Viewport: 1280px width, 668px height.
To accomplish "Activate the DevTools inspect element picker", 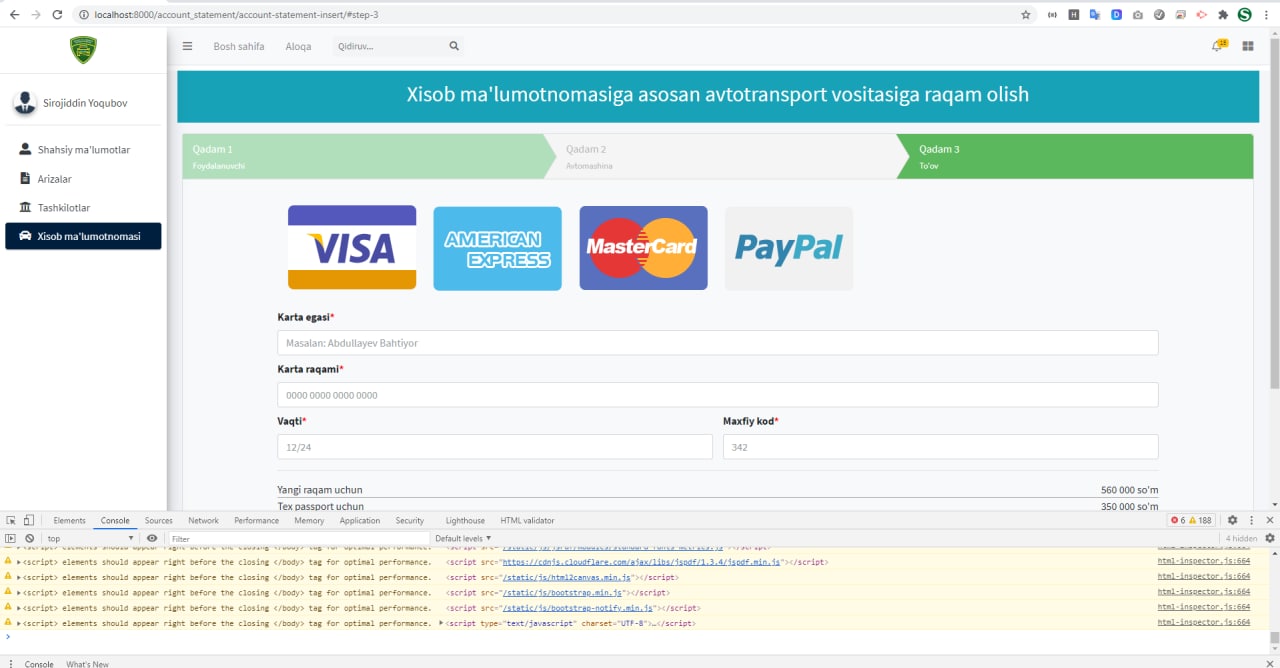I will (11, 520).
